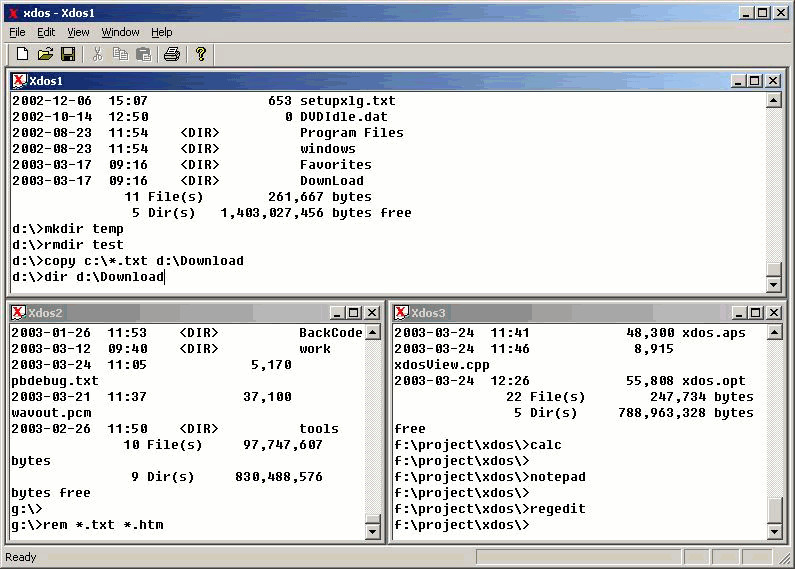
Task: Click 'wavout.pcm' in Xdos2
Action: pyautogui.click(x=51, y=413)
